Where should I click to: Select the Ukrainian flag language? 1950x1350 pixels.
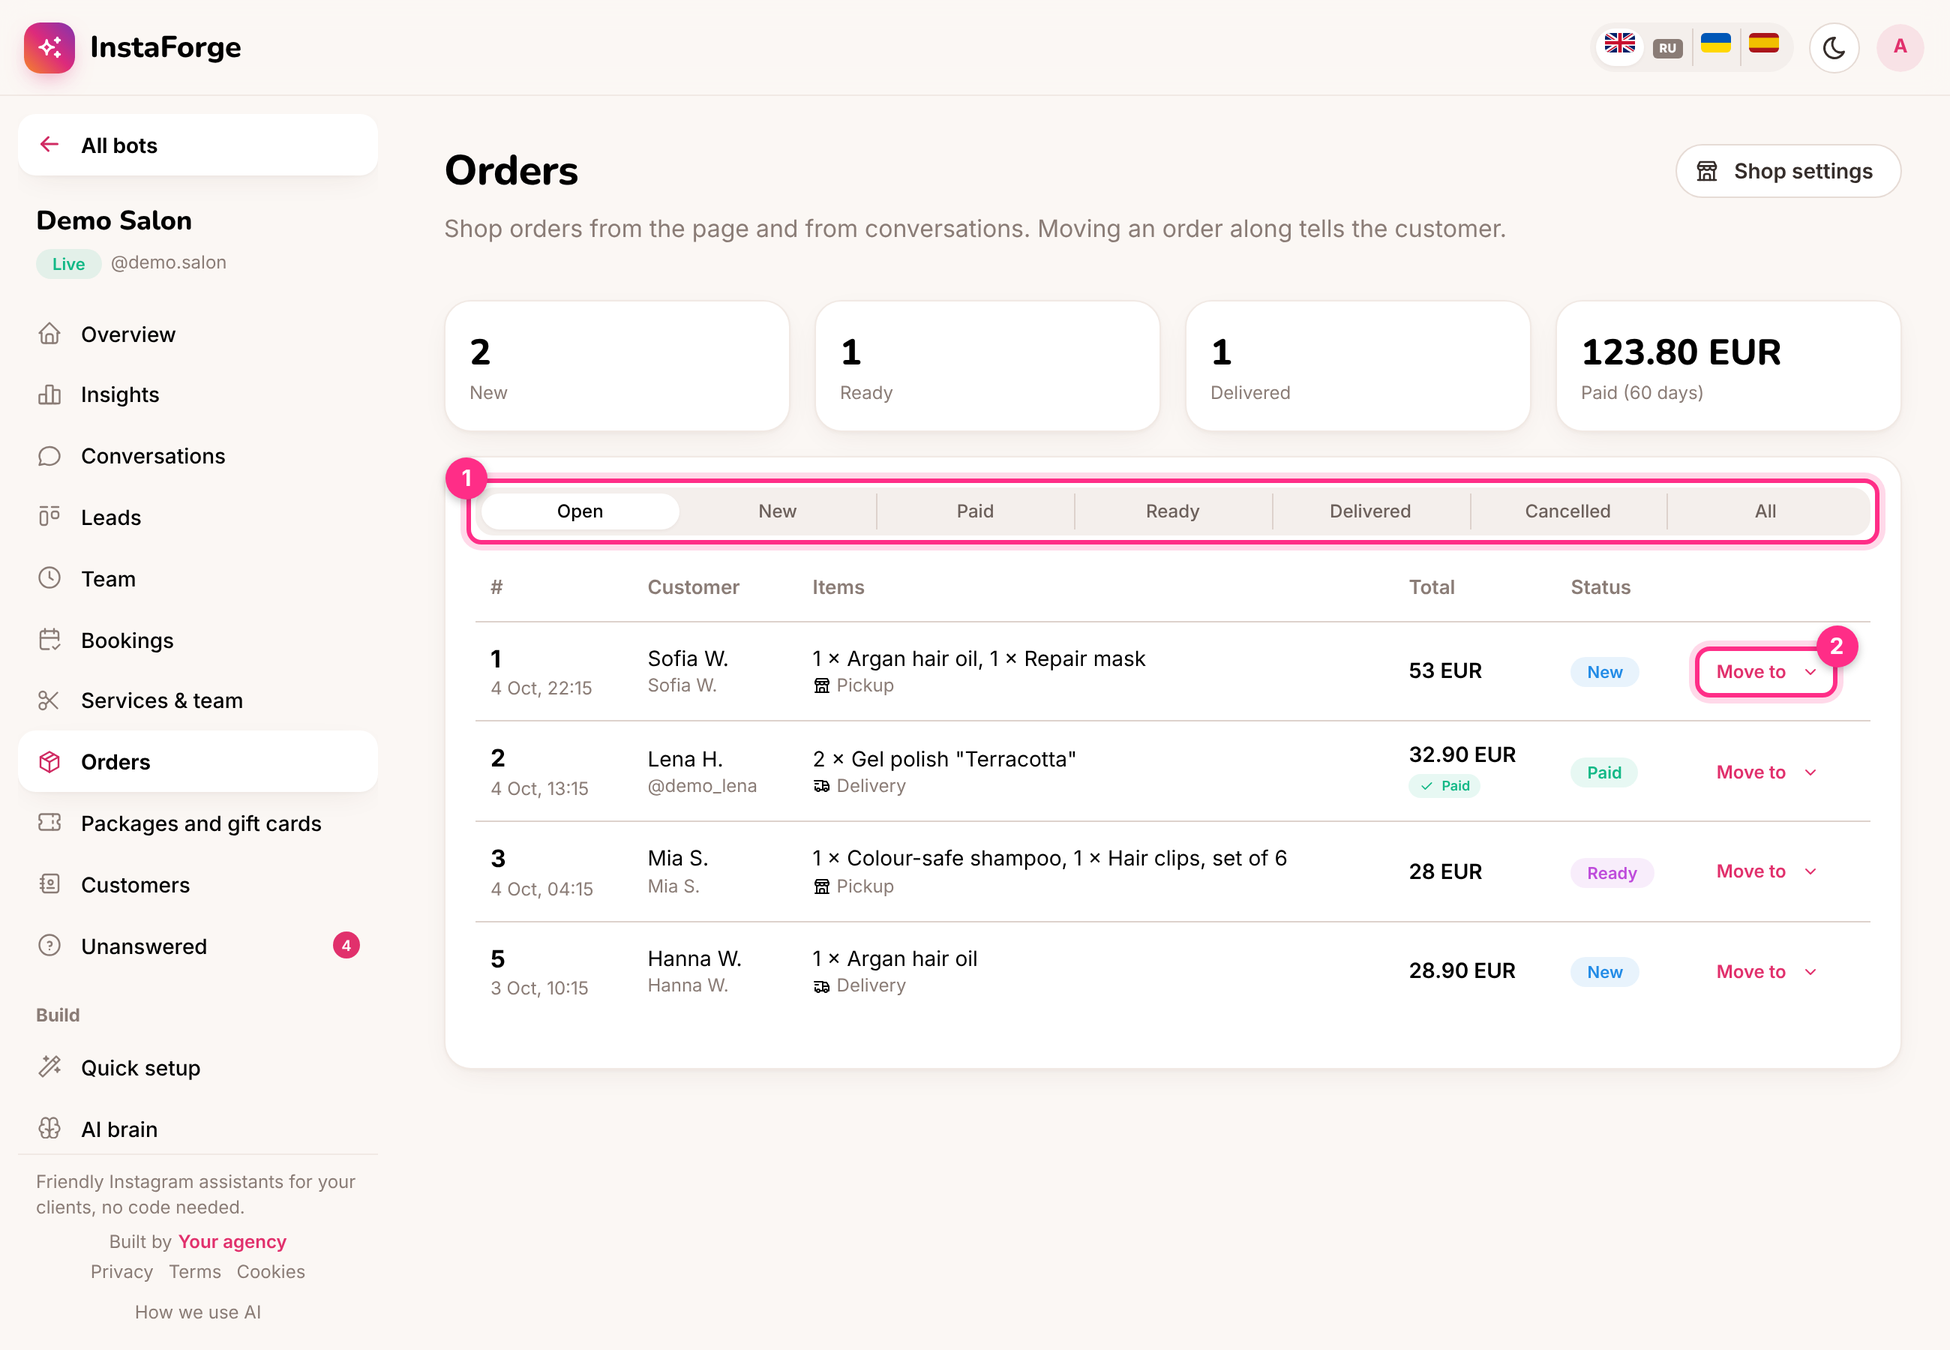click(x=1716, y=45)
